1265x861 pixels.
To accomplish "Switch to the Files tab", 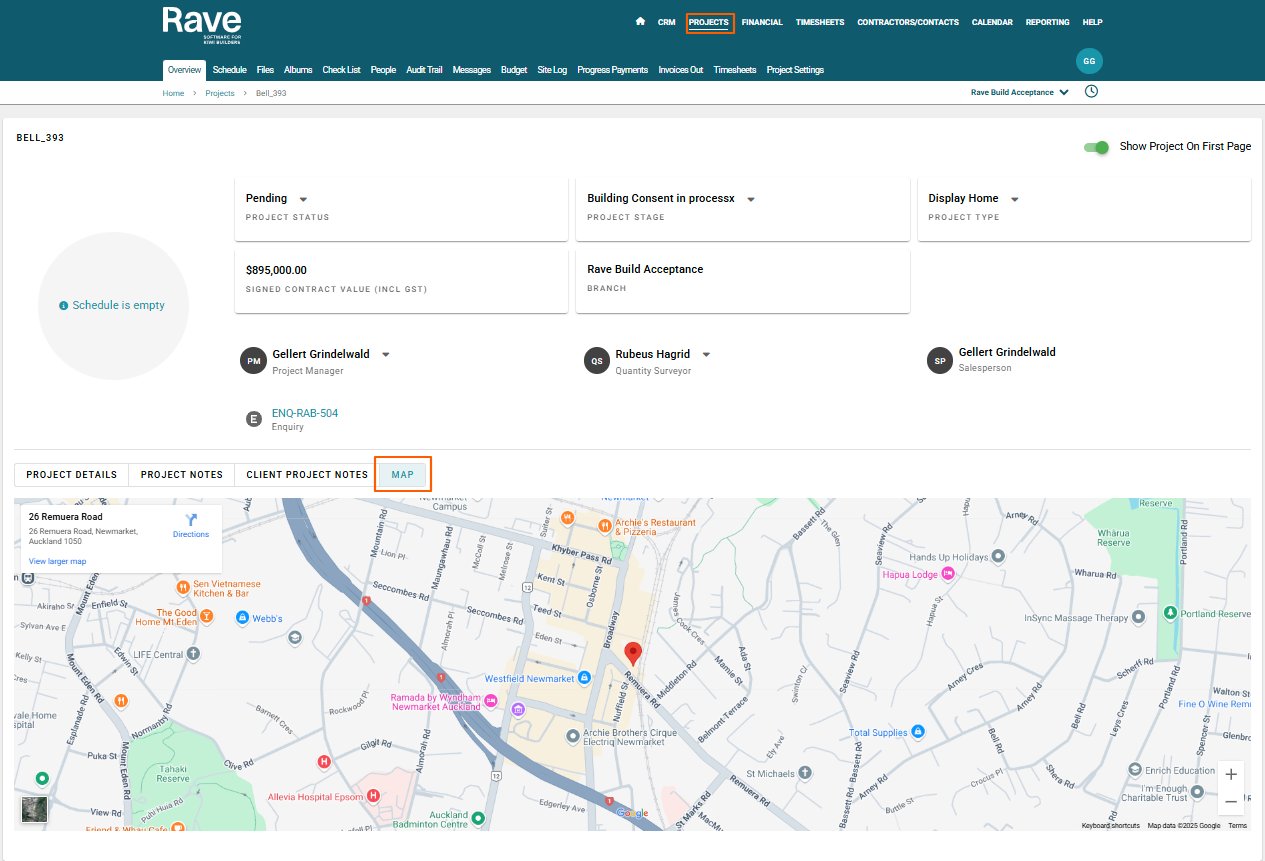I will [265, 70].
